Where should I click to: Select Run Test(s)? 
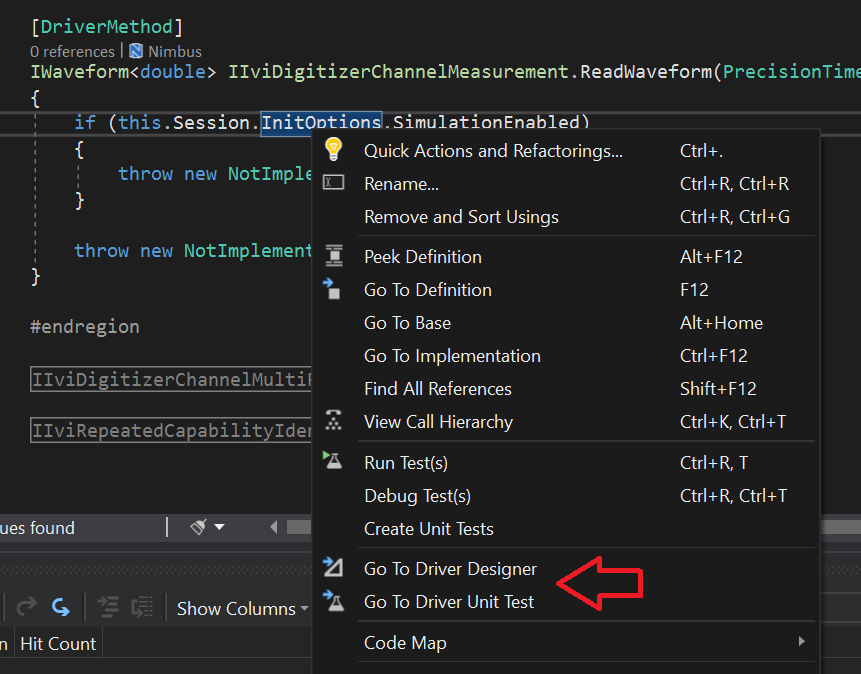566,463
